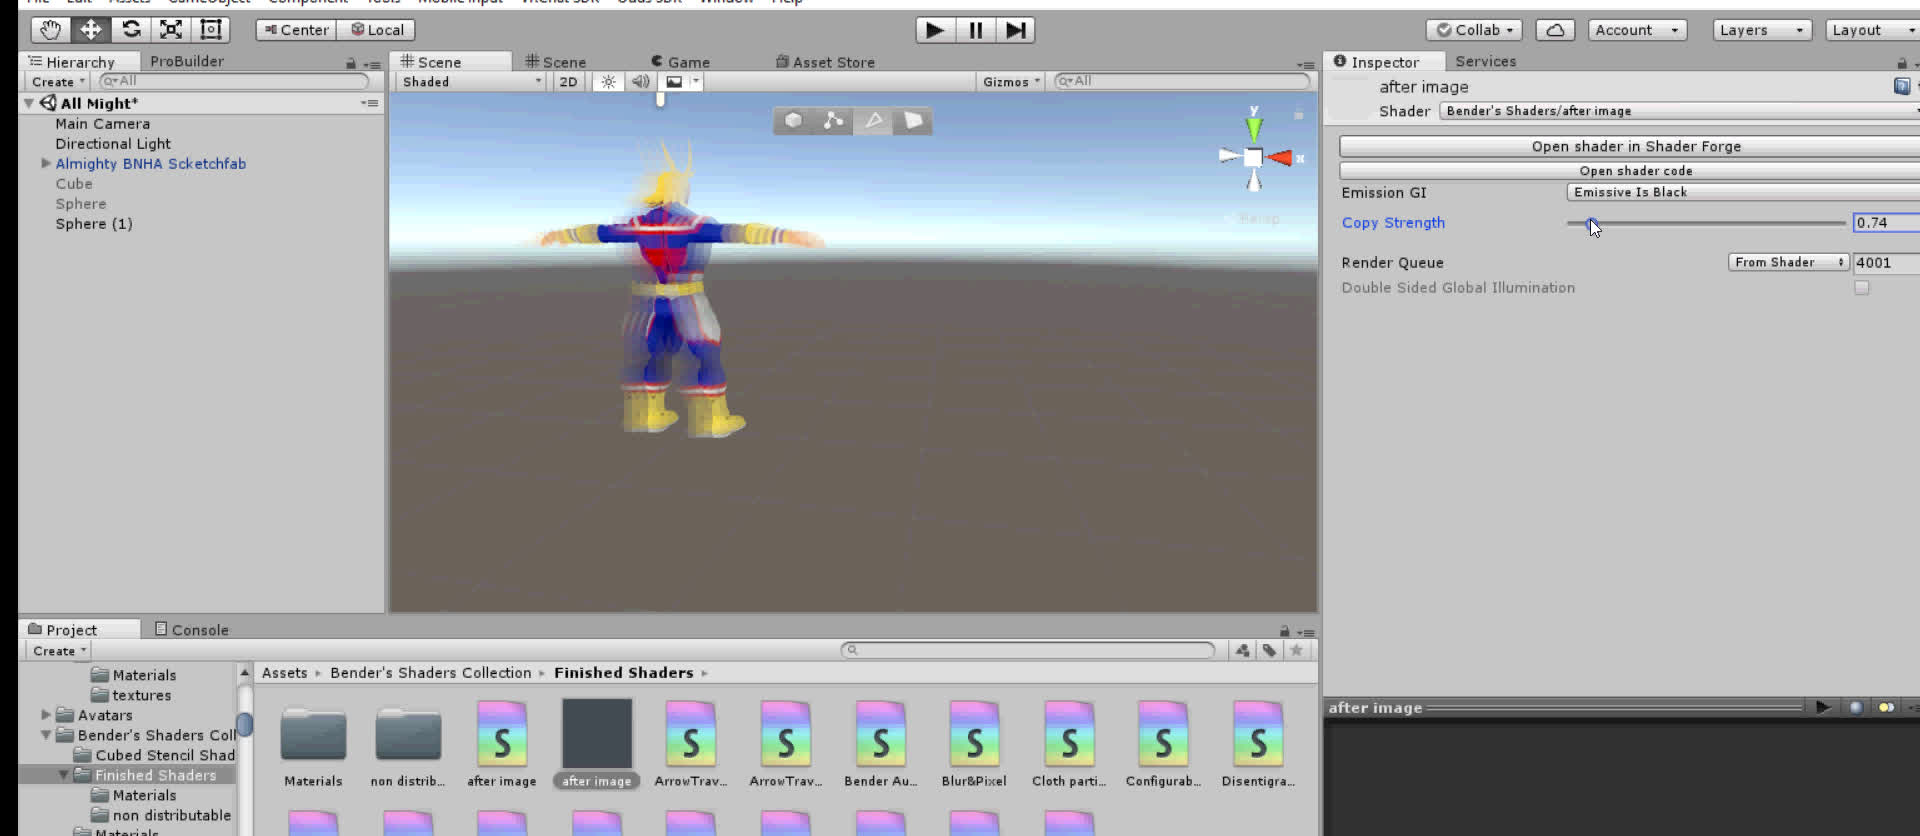Switch to the Game tab

(680, 62)
